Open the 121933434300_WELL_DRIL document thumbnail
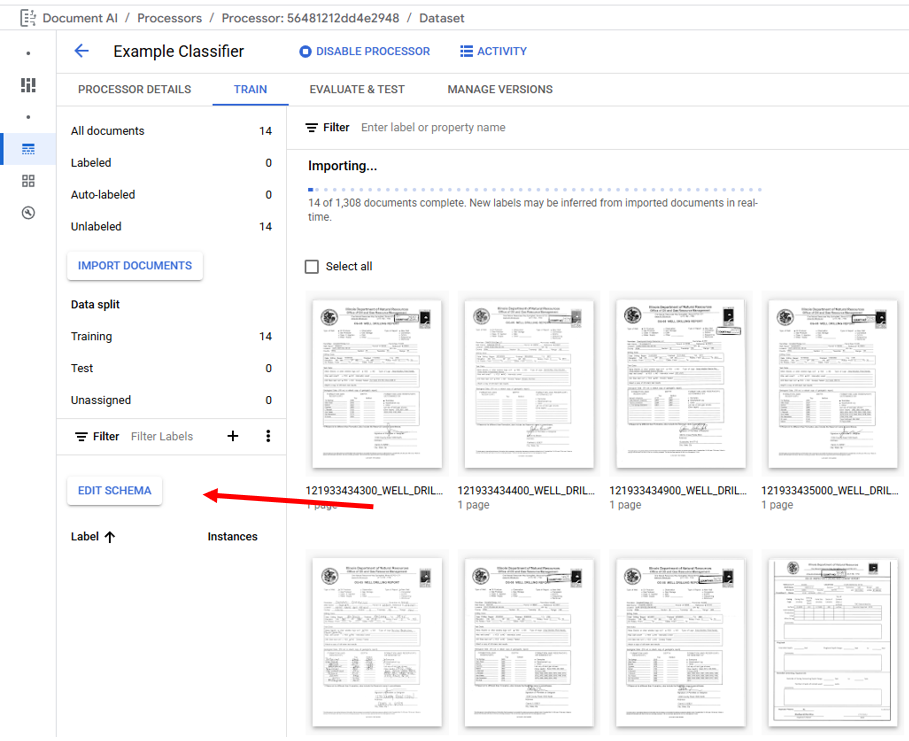Screen dimensions: 909x741 pyautogui.click(x=376, y=384)
